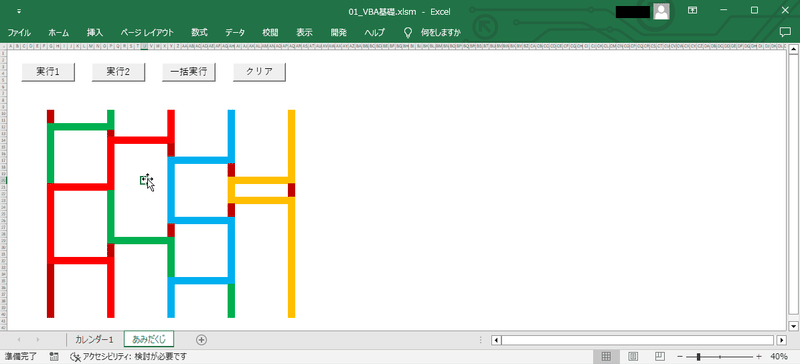800x364 pixels.
Task: Click the zoom out minus button
Action: [680, 356]
